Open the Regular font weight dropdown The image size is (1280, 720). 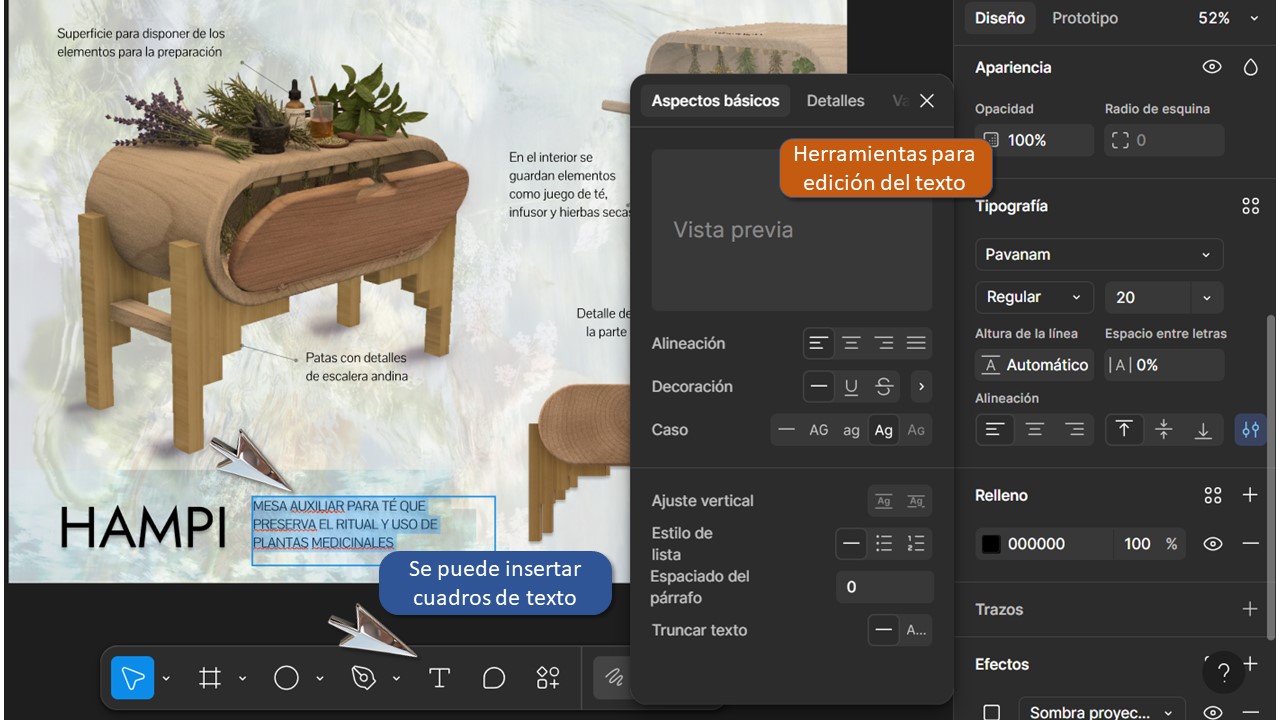pos(1034,297)
